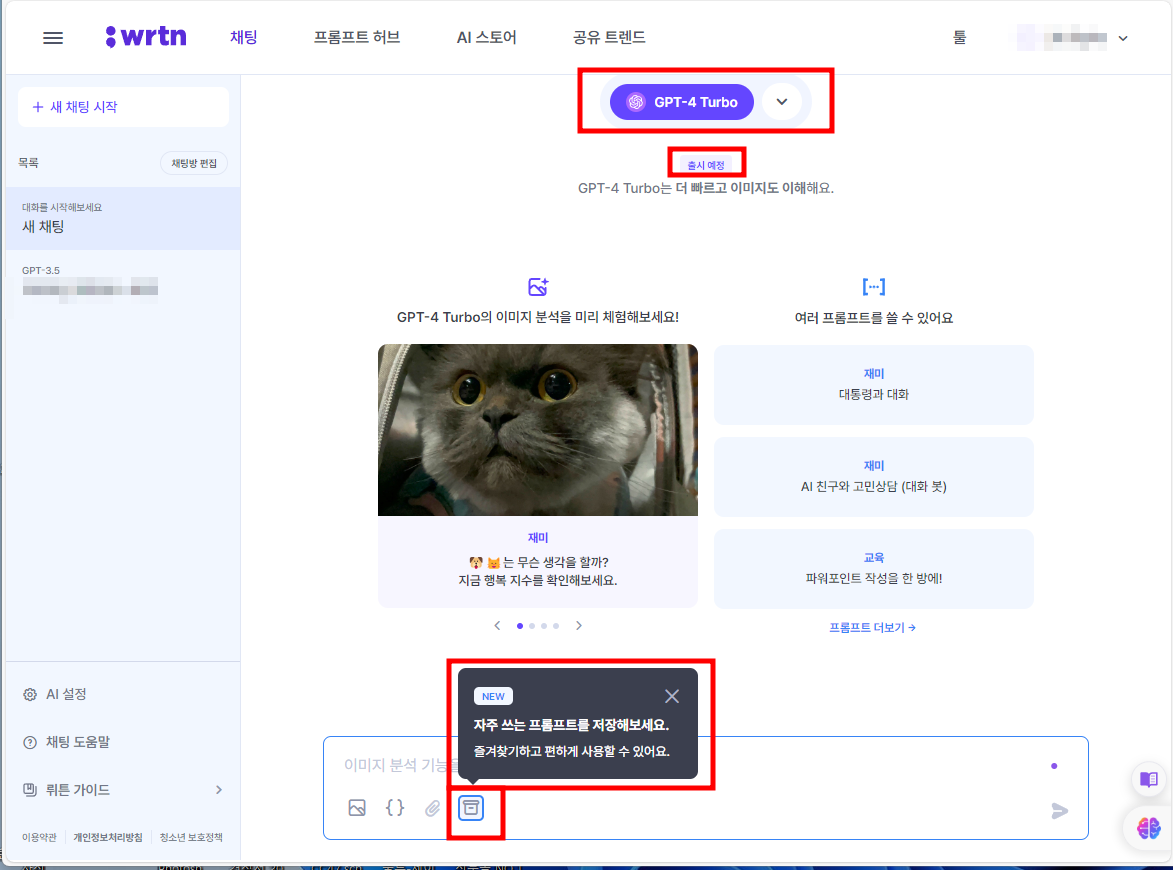The height and width of the screenshot is (870, 1173).
Task: Open the saved prompts archive icon
Action: coord(471,808)
